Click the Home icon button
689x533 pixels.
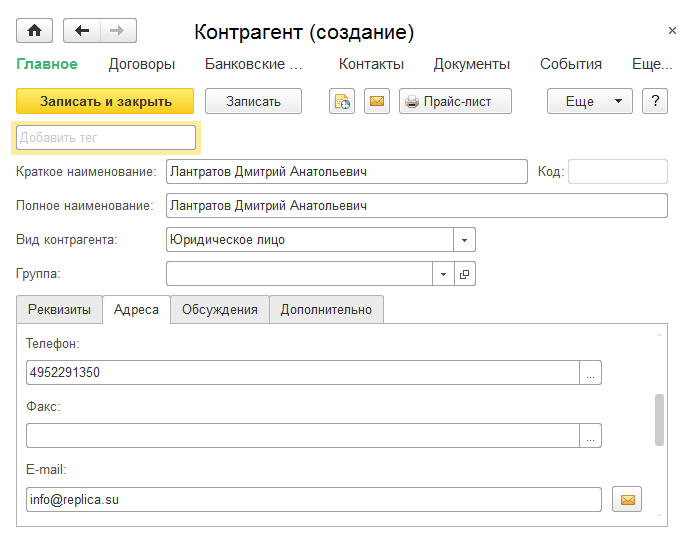[35, 31]
